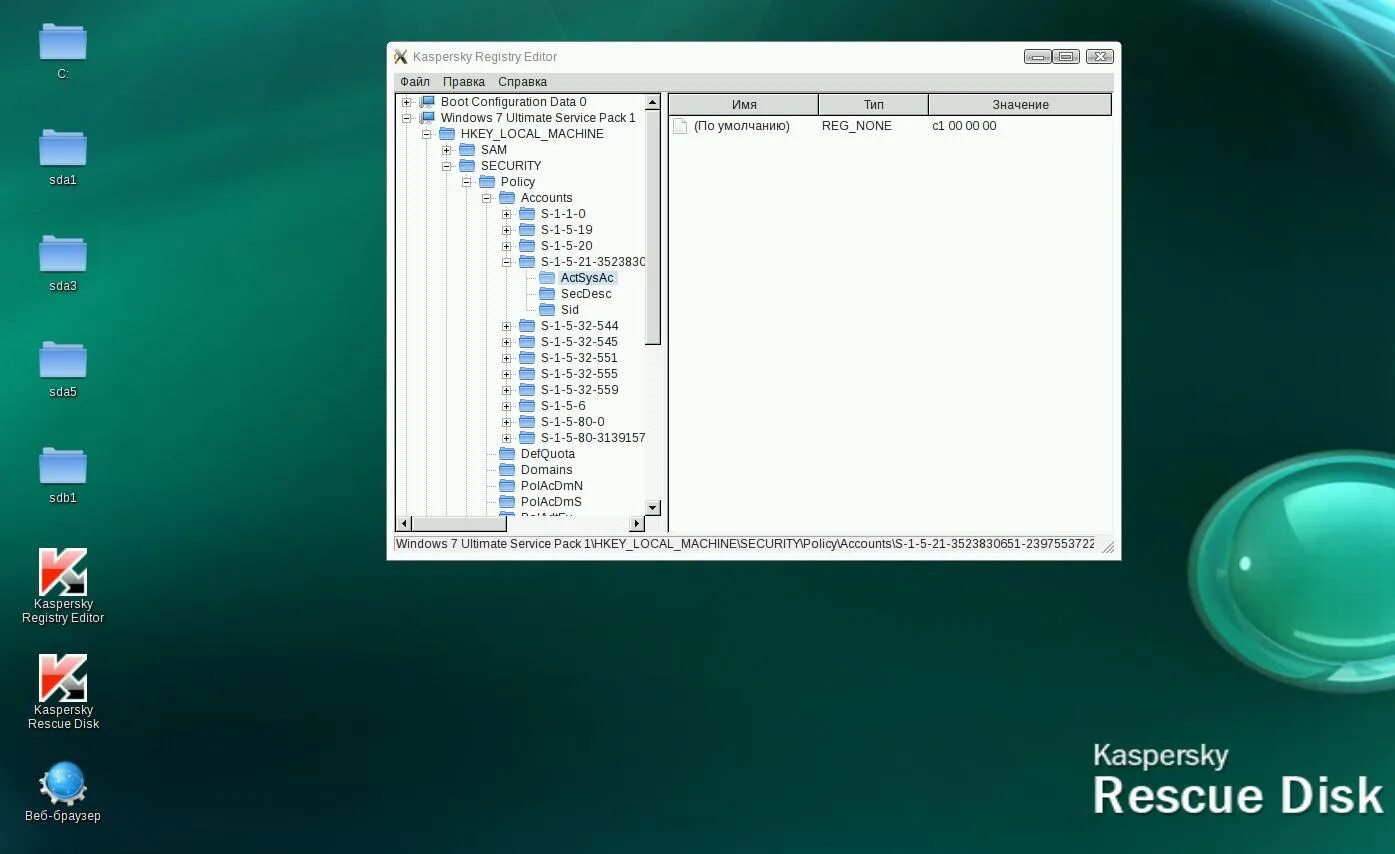Click the Windows 7 Ultimate computer icon
Image resolution: width=1395 pixels, height=854 pixels.
pos(427,118)
